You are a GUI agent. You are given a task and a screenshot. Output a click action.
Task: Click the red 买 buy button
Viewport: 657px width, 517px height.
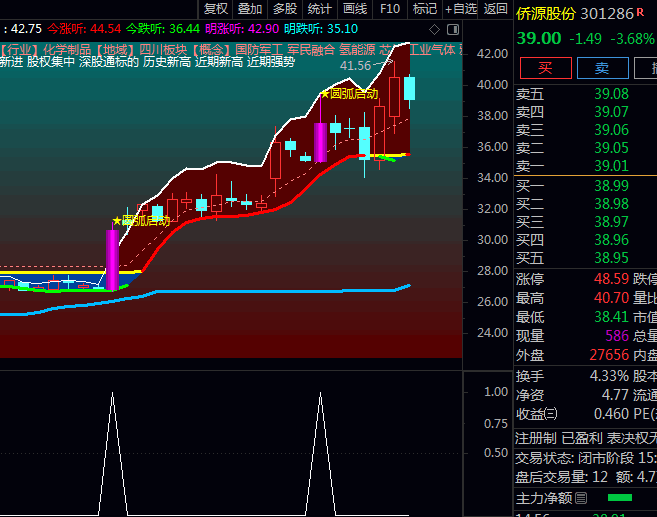click(546, 68)
